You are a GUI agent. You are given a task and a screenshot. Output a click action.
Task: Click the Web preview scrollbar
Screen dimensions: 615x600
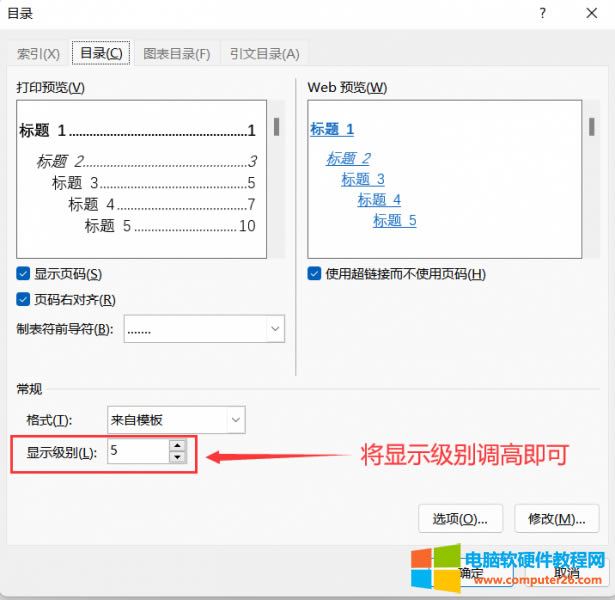coord(590,128)
